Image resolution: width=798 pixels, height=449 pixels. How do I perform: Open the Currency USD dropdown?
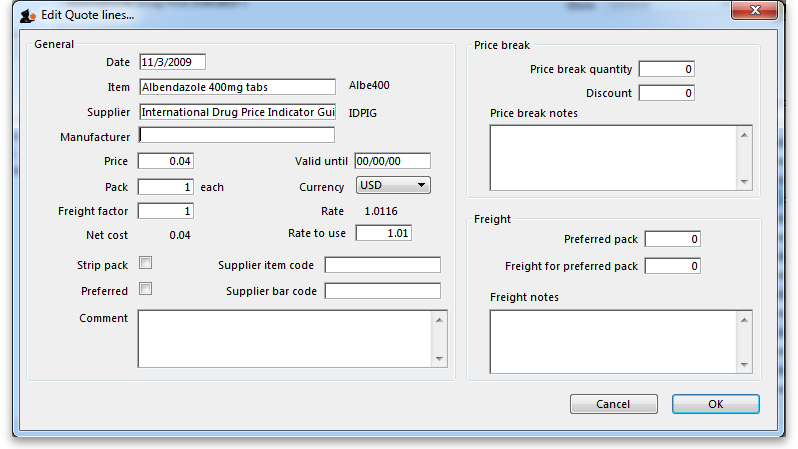(393, 185)
